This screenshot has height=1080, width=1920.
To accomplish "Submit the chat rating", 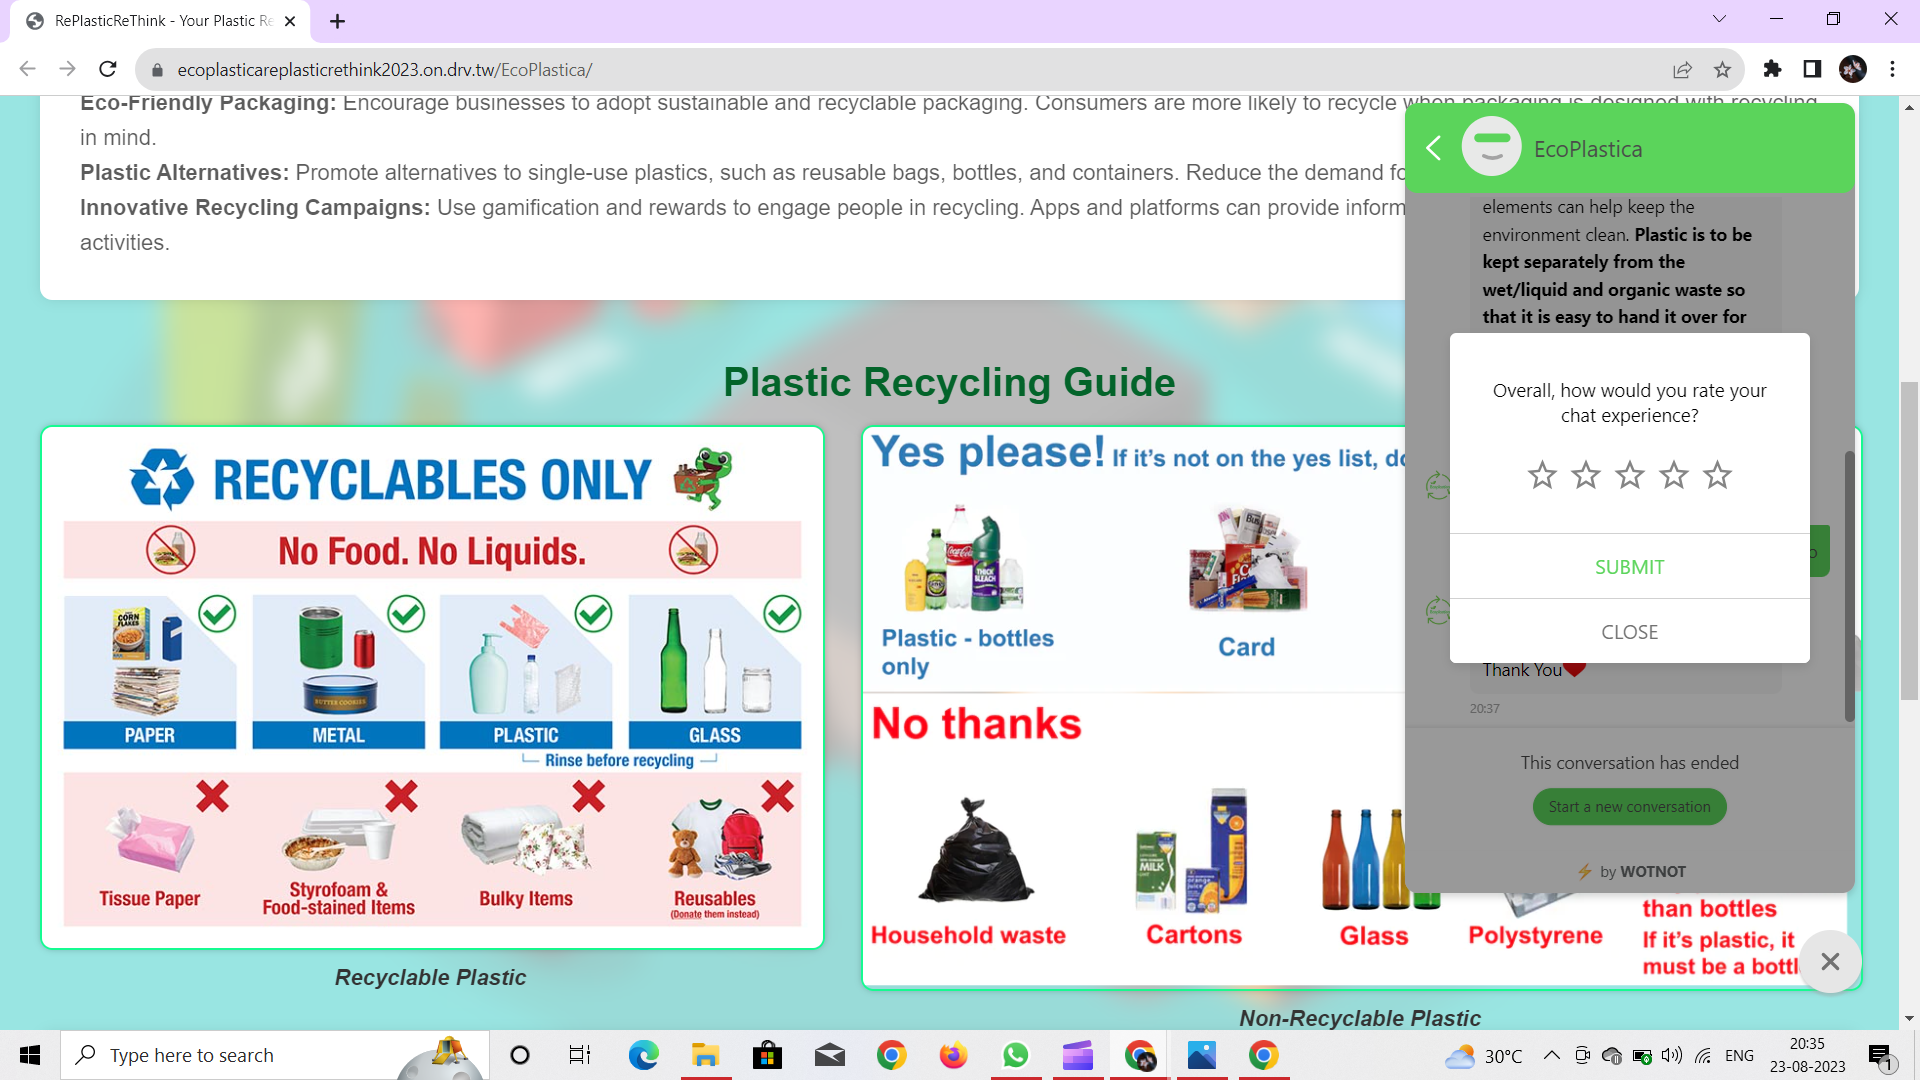I will [x=1629, y=567].
